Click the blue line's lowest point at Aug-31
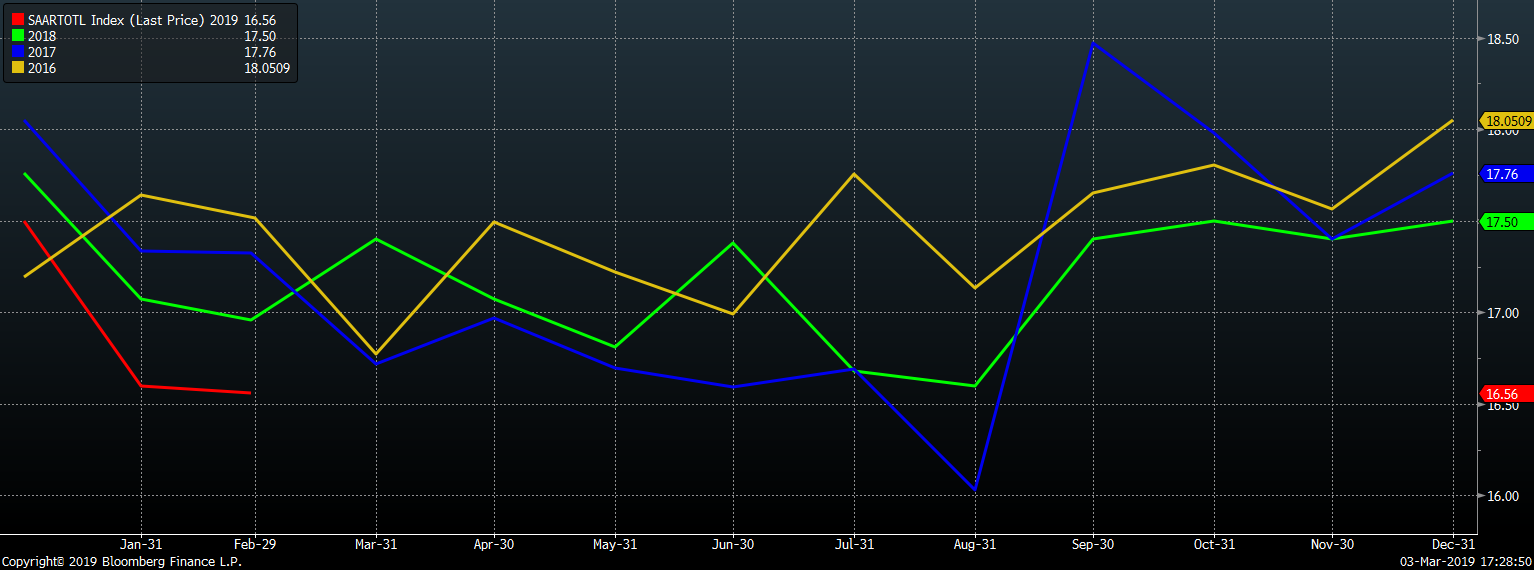Image resolution: width=1534 pixels, height=570 pixels. click(x=973, y=489)
